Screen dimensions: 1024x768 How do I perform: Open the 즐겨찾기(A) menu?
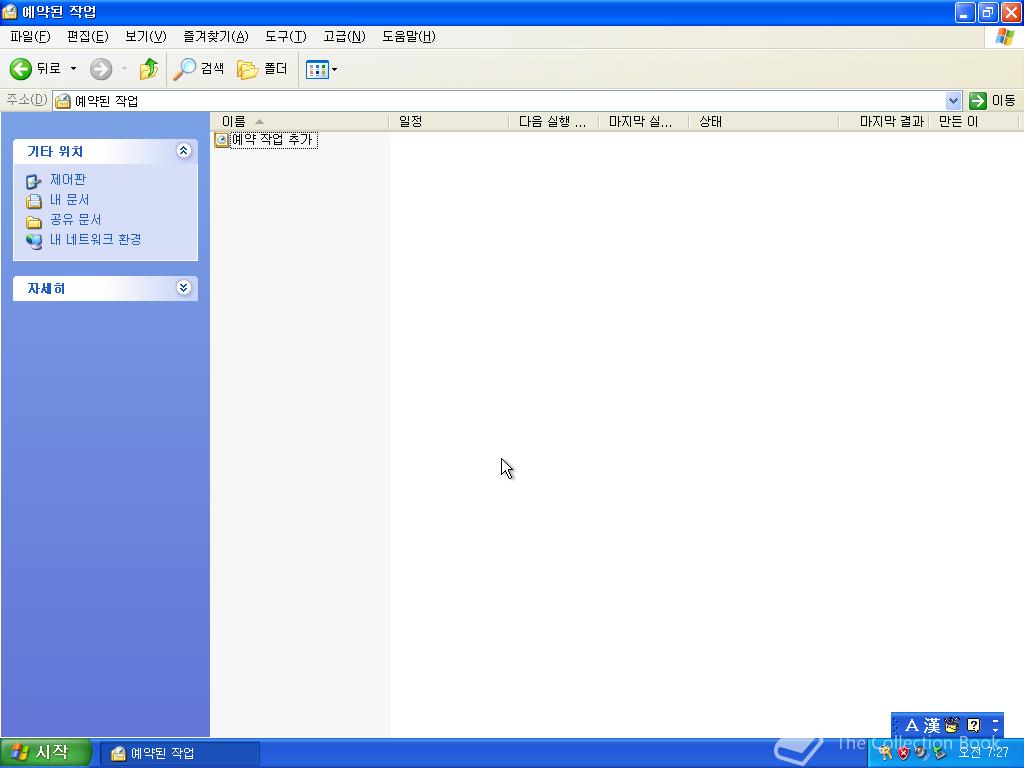tap(216, 37)
